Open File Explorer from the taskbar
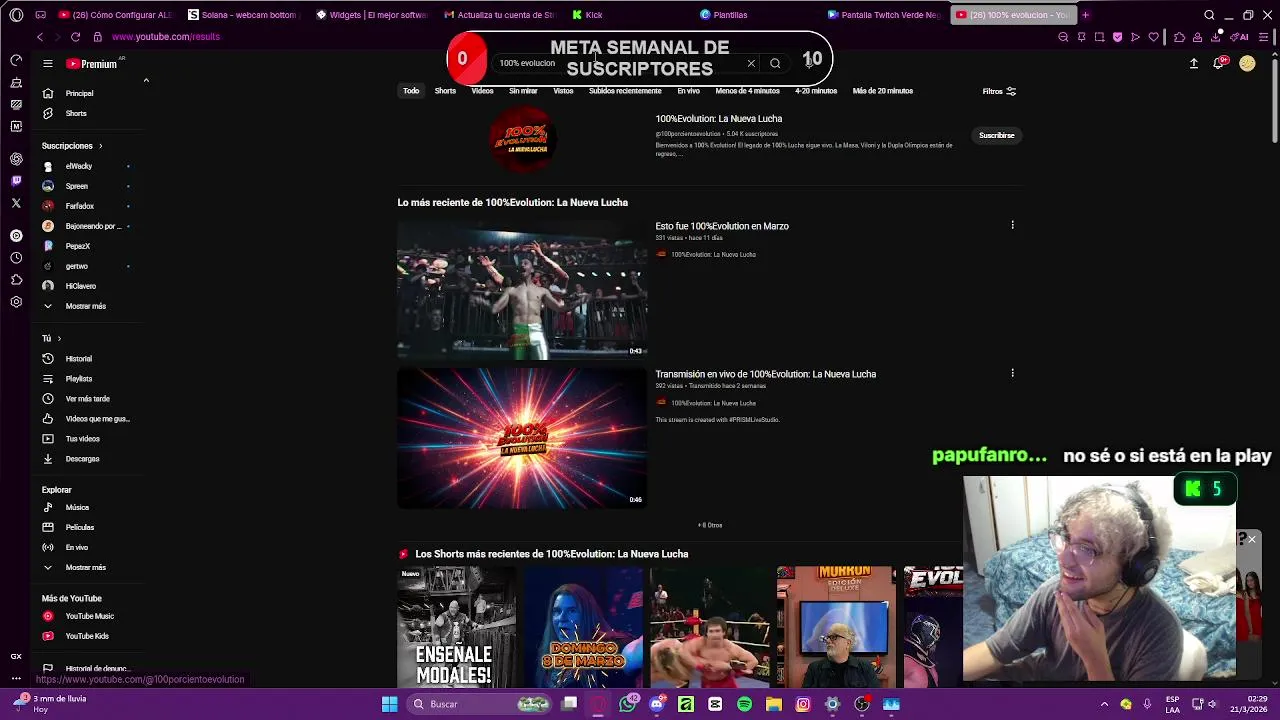1280x720 pixels. click(x=773, y=704)
